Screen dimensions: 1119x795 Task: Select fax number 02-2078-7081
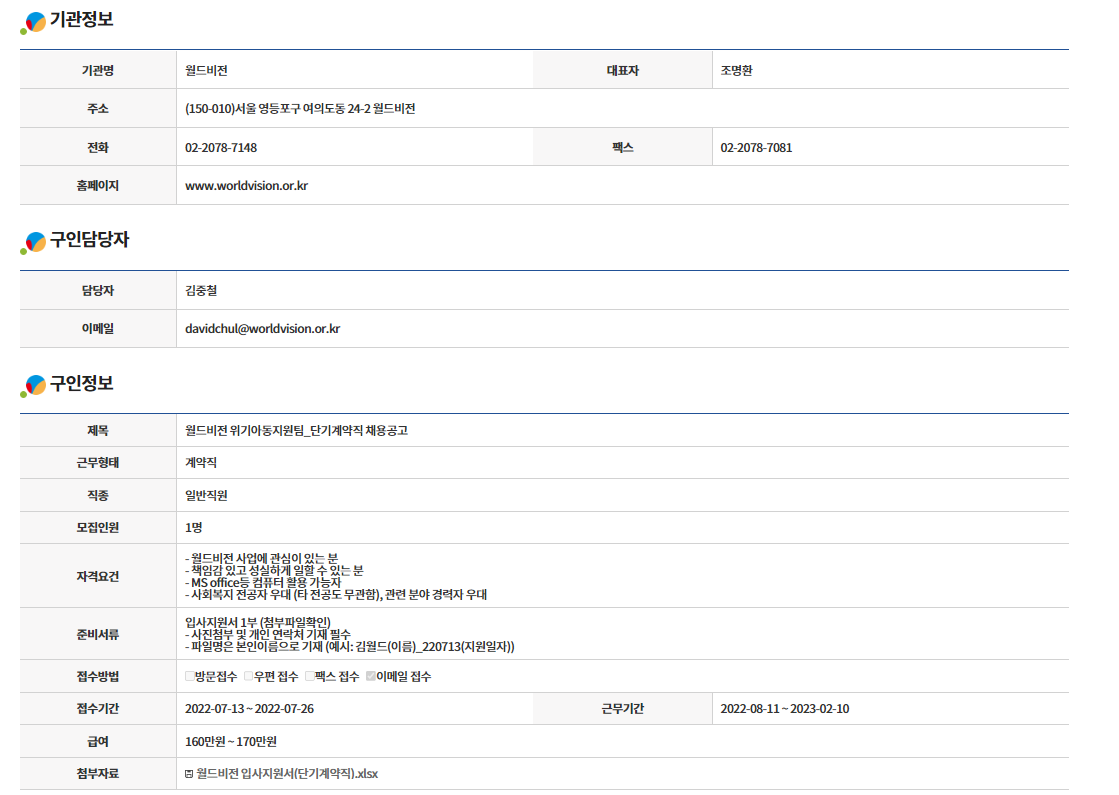756,148
